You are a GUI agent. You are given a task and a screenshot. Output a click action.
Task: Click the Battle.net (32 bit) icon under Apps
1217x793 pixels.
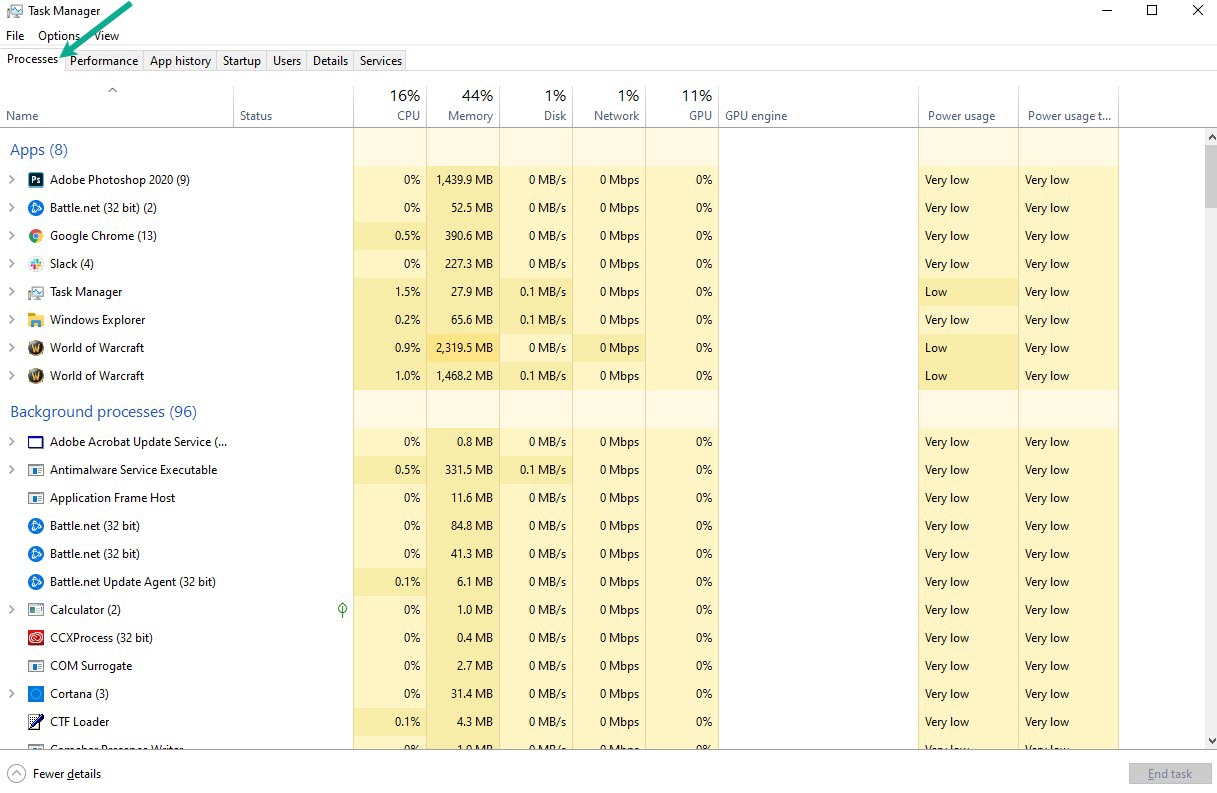click(35, 208)
